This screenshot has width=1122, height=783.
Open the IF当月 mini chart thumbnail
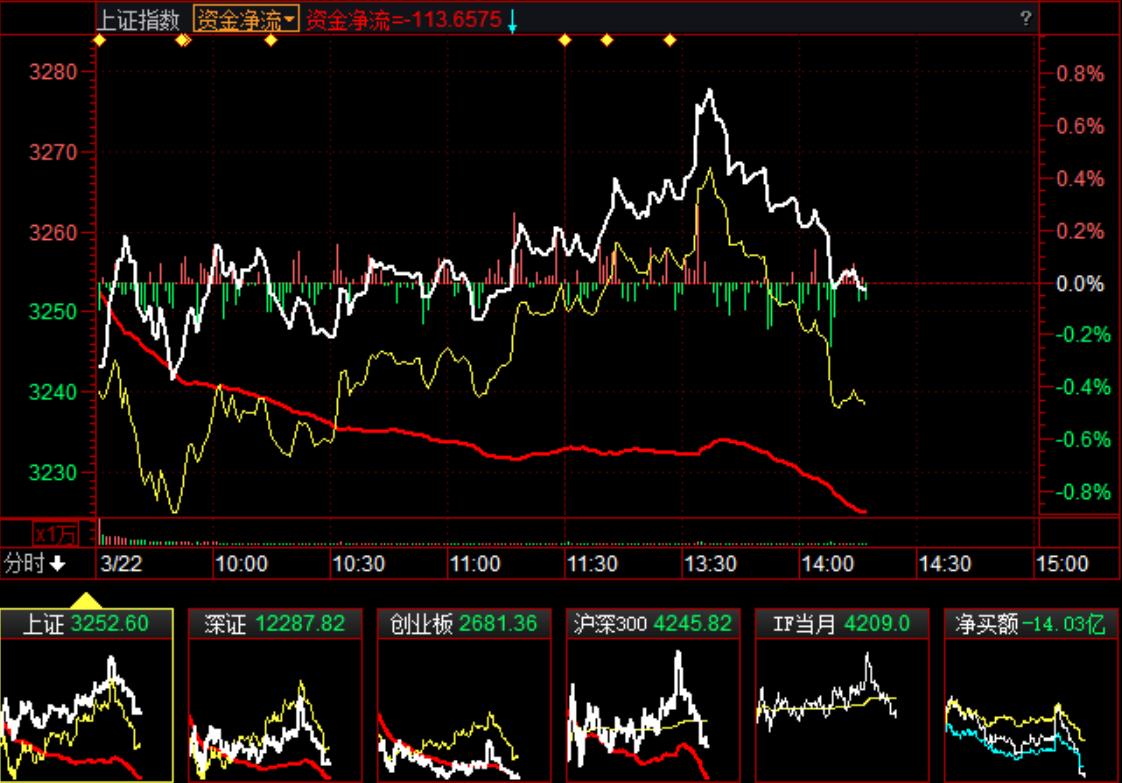[841, 710]
